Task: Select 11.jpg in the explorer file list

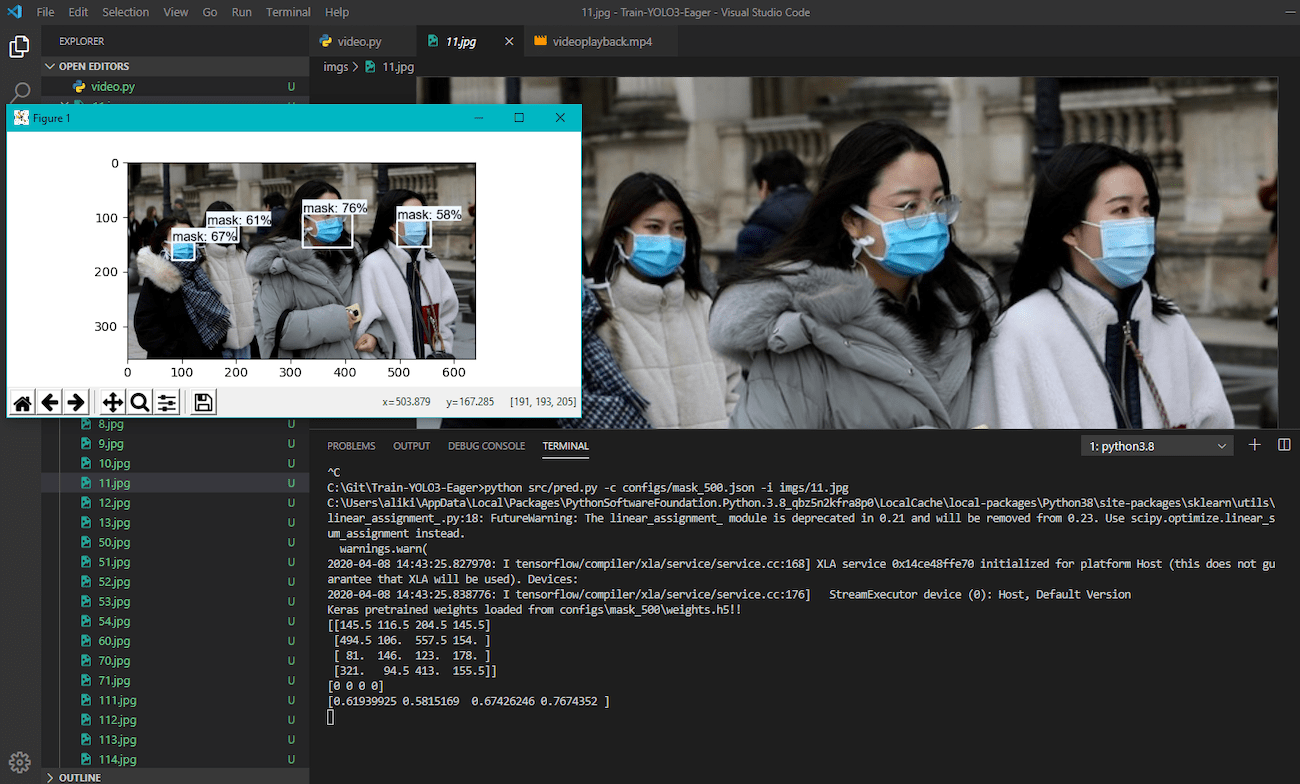Action: (x=175, y=483)
